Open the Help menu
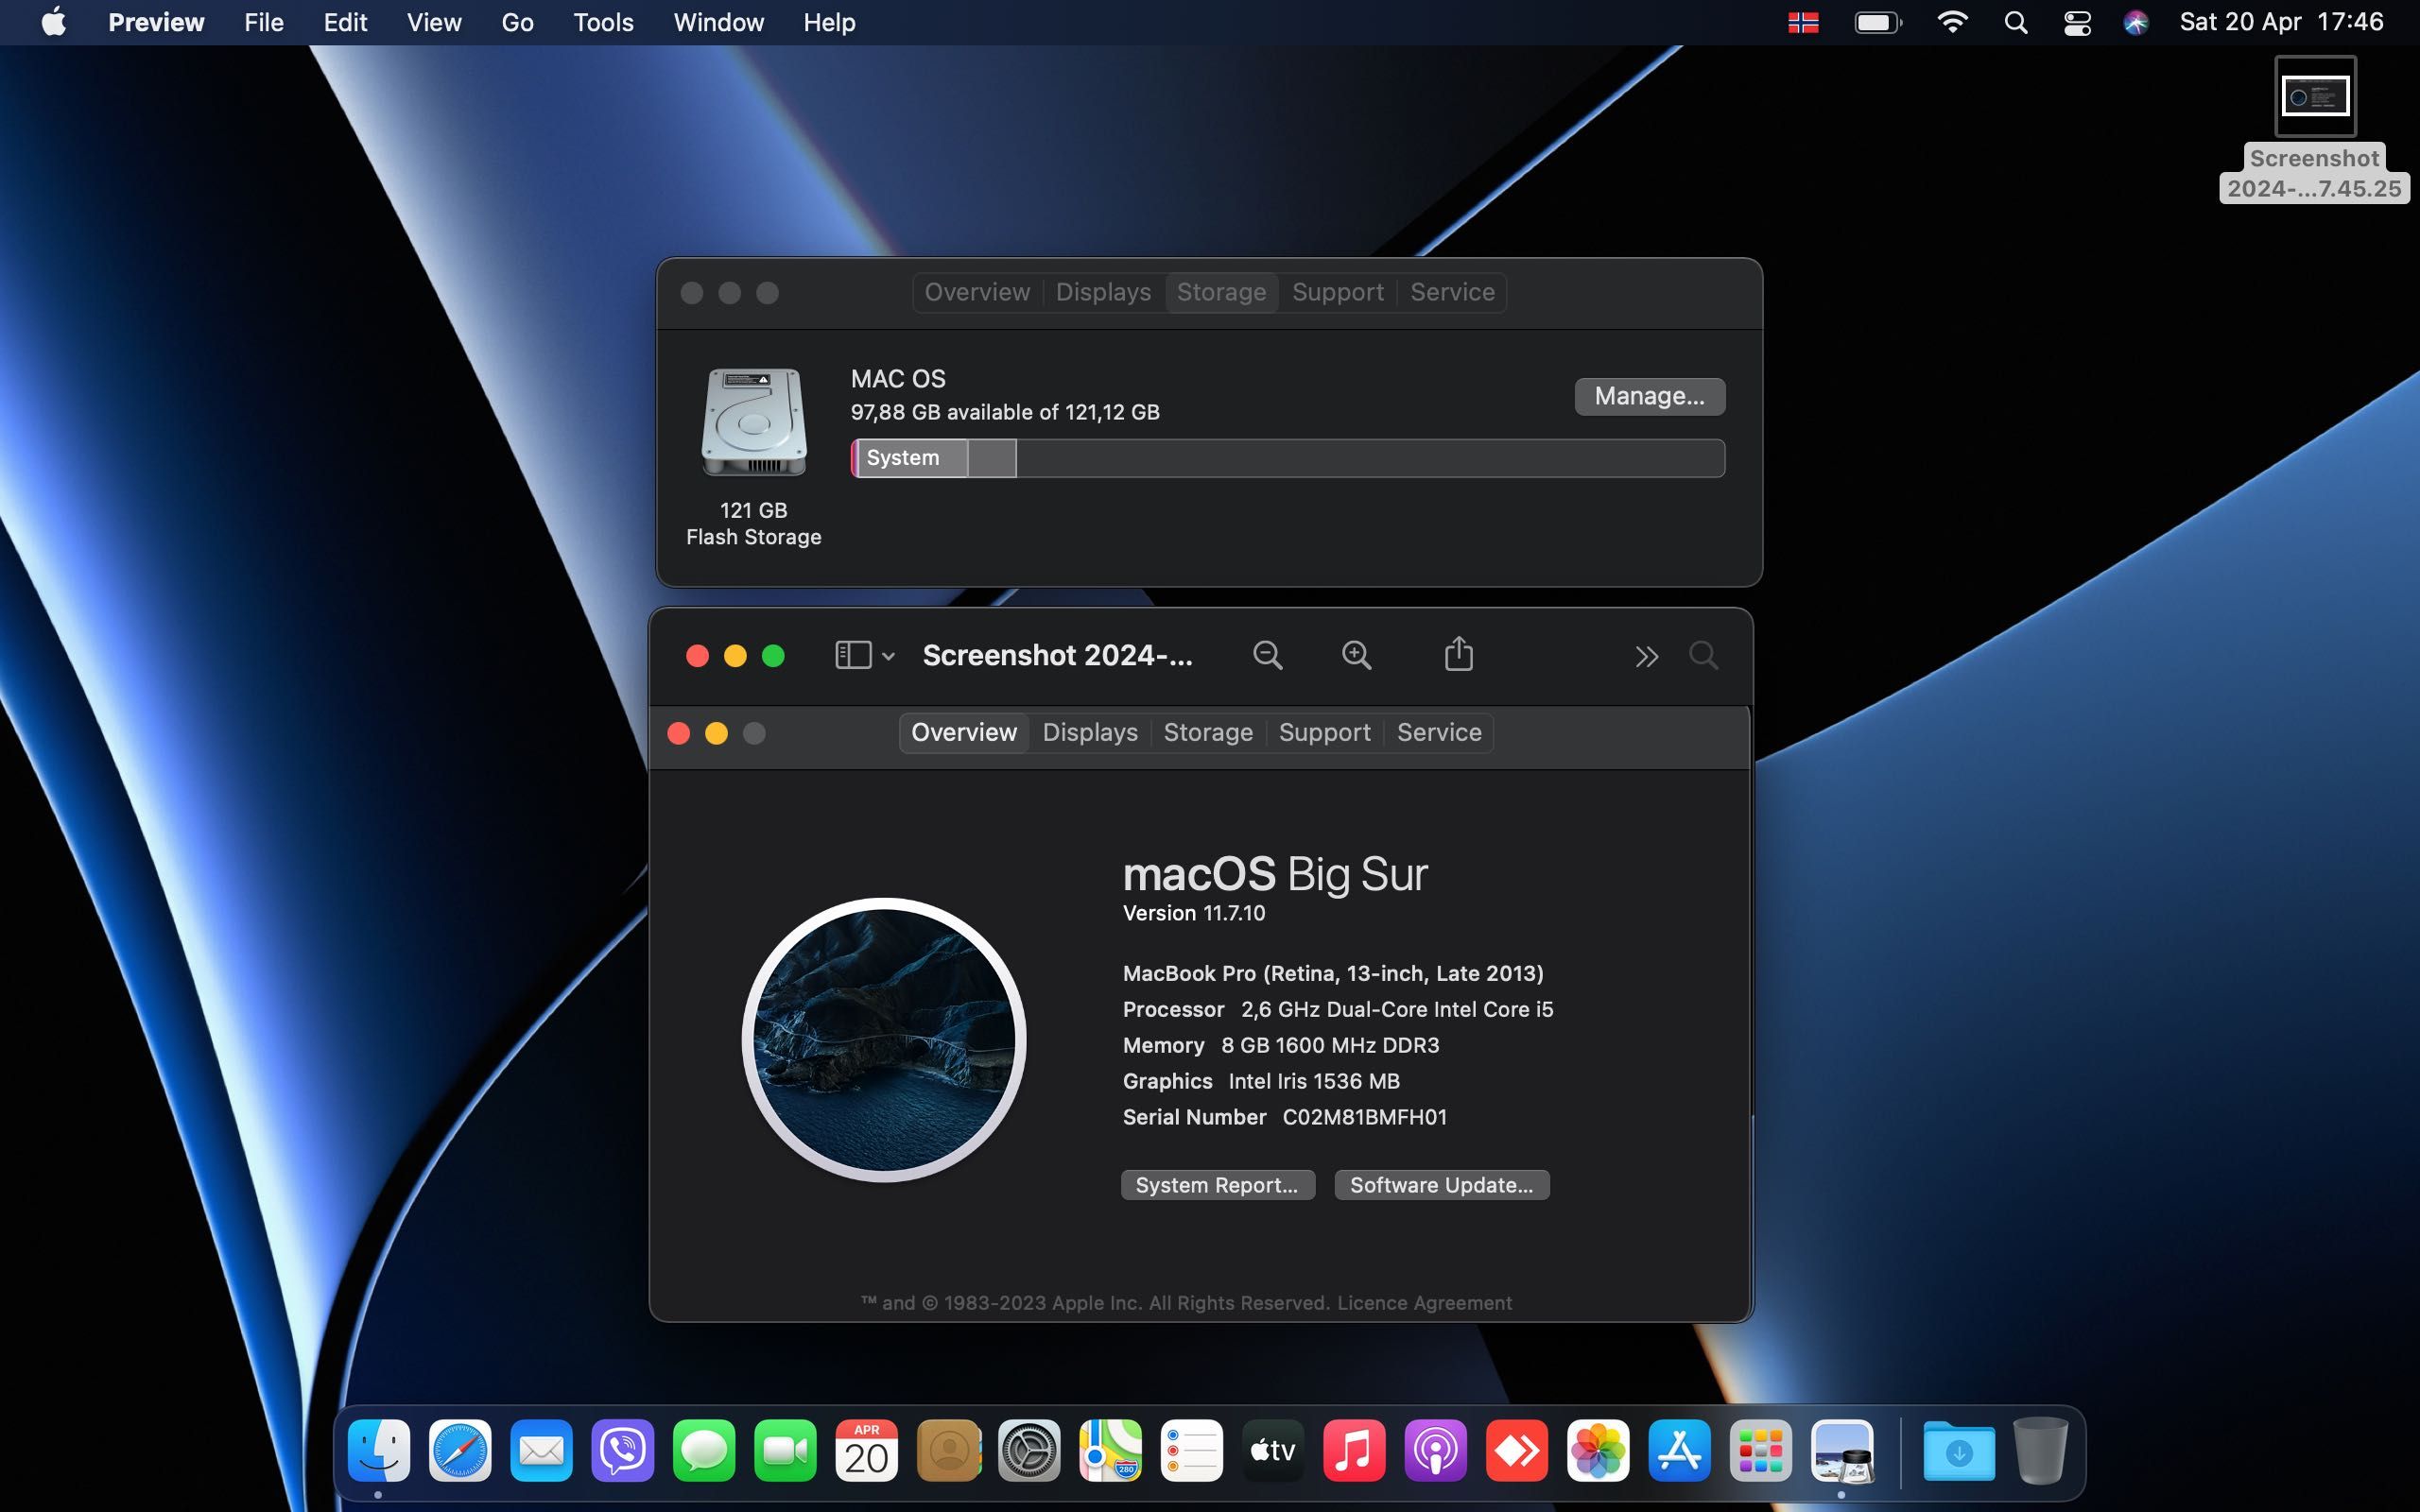2420x1512 pixels. 829,22
